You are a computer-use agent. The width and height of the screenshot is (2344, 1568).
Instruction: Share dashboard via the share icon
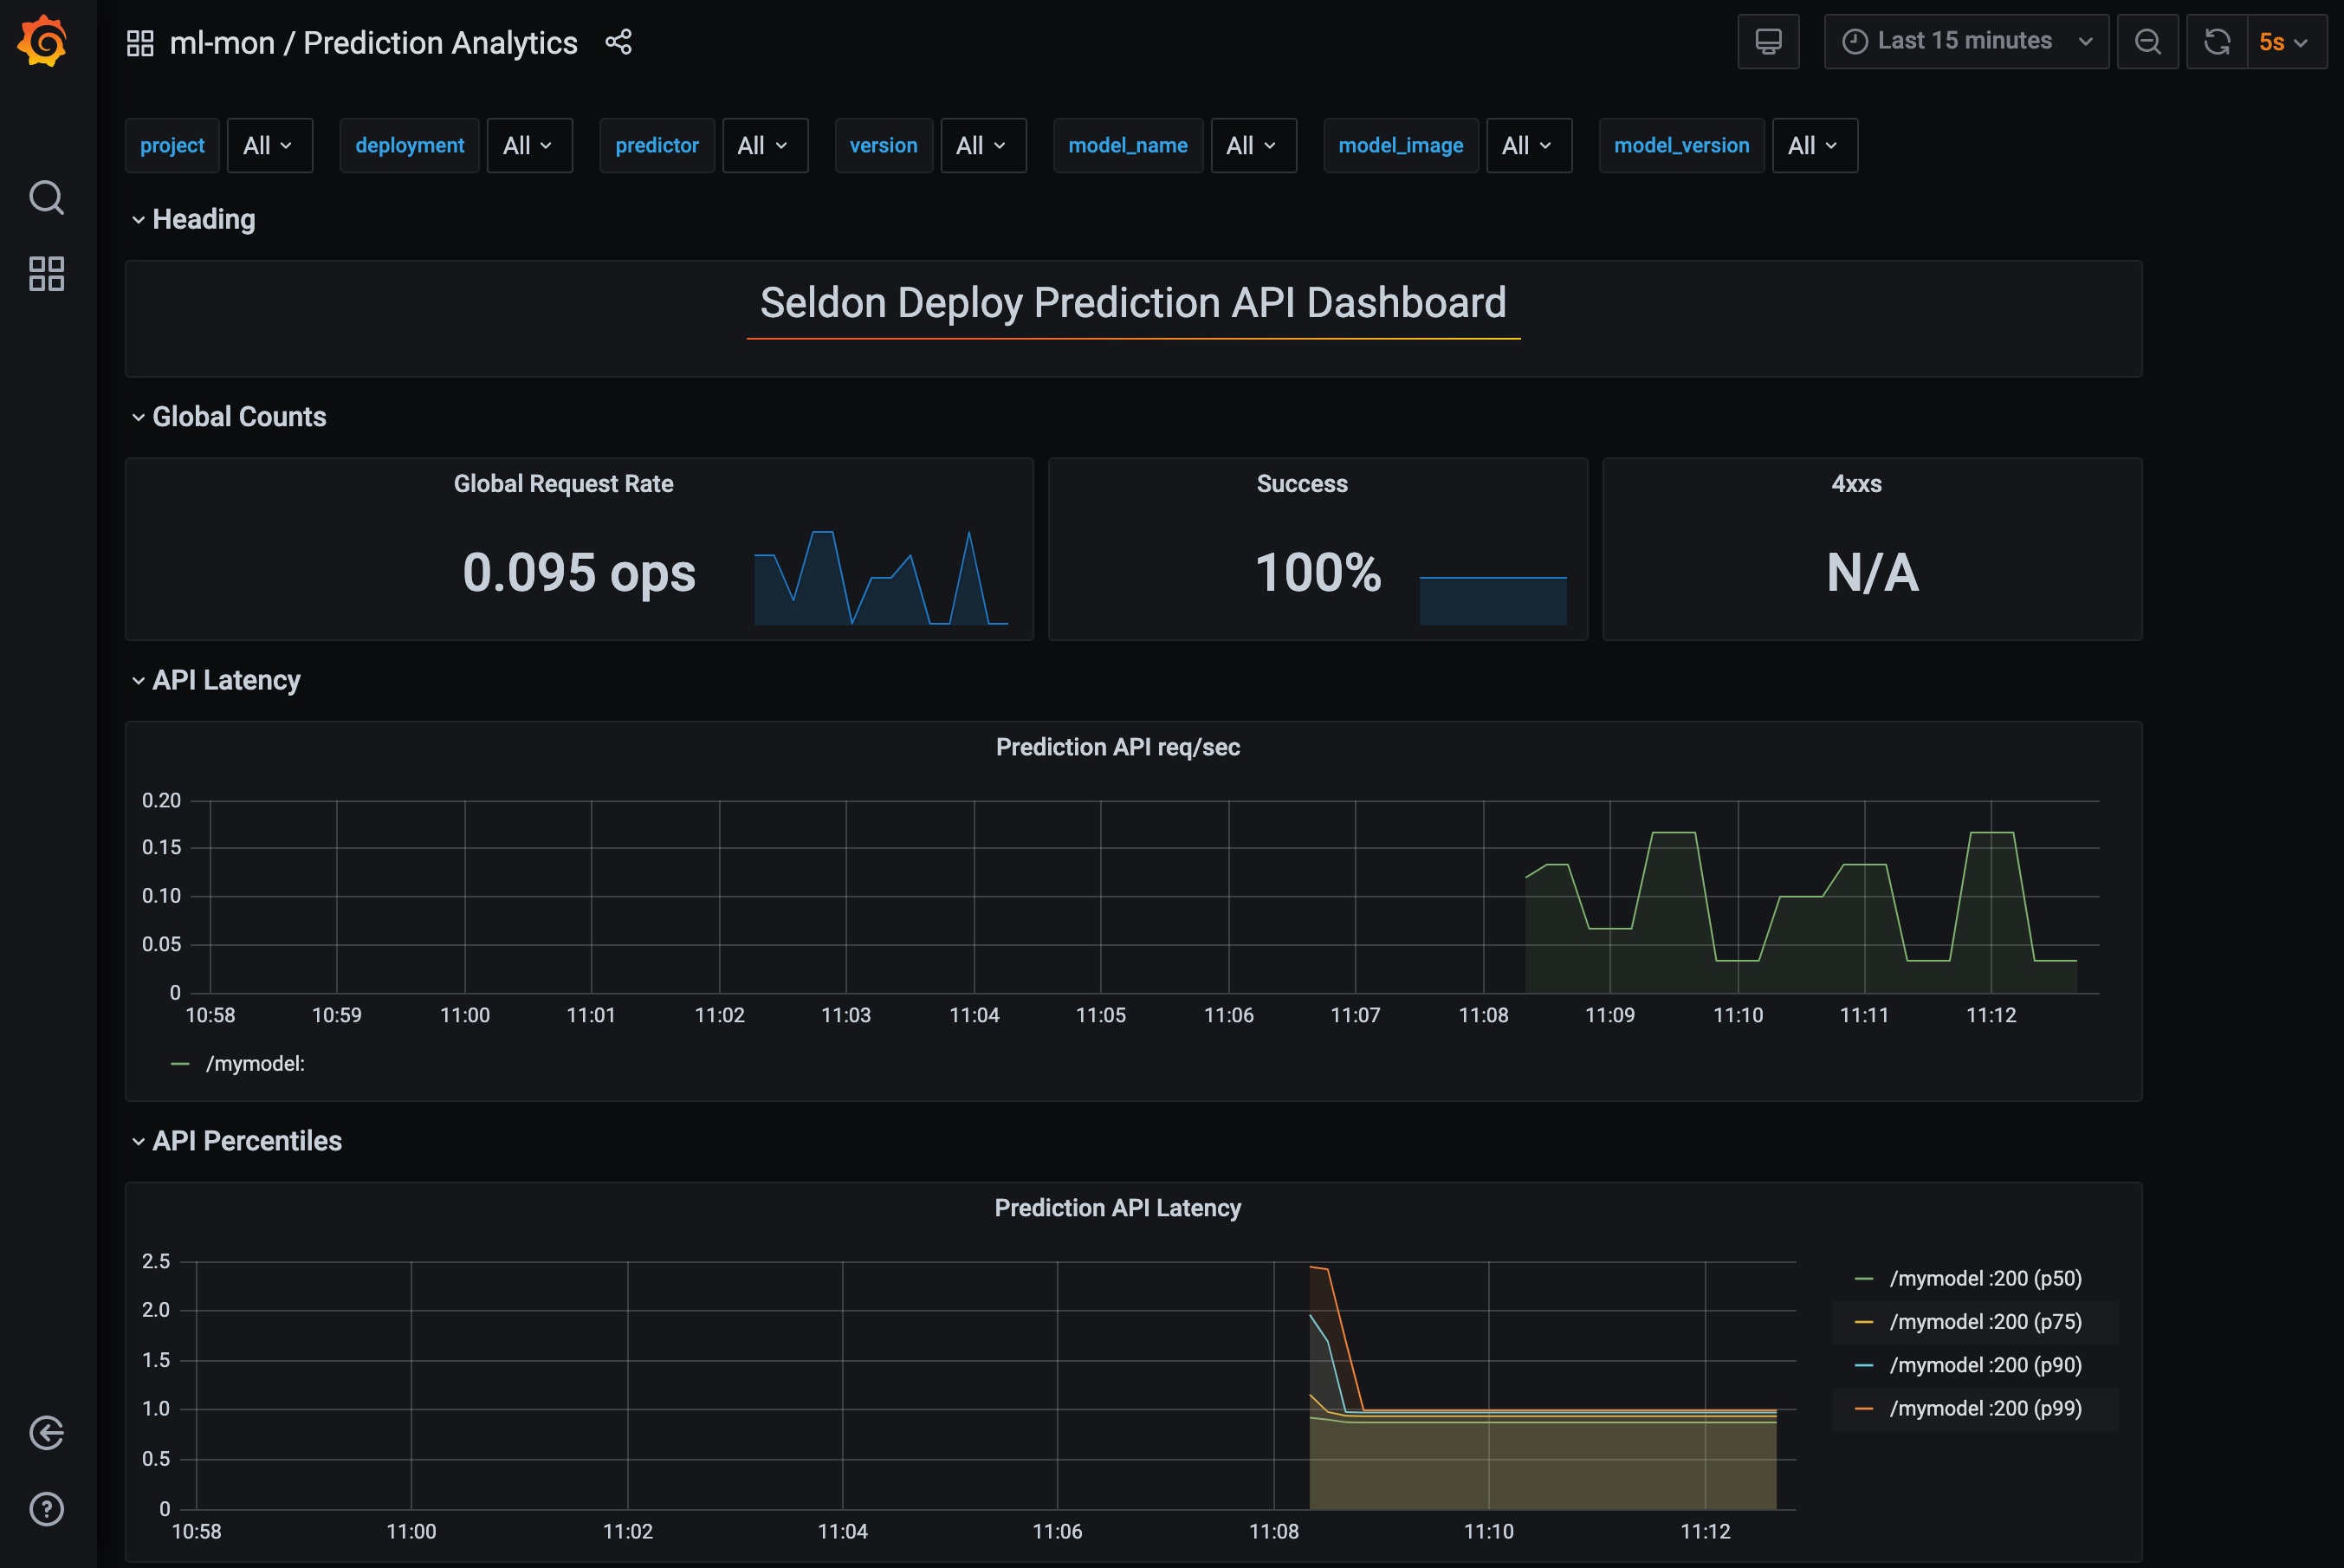pyautogui.click(x=619, y=42)
